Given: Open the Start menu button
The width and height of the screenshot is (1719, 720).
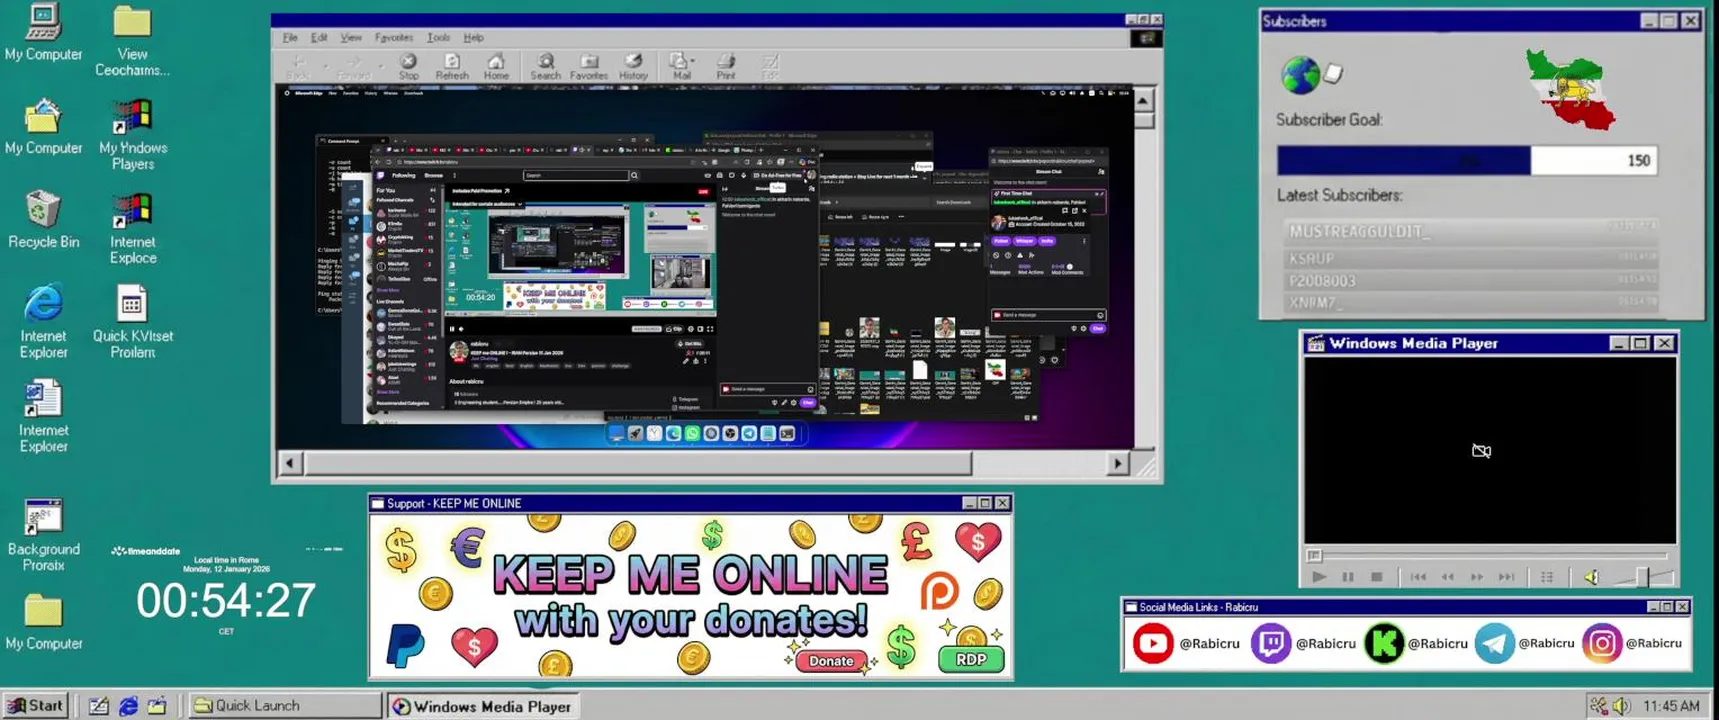Looking at the screenshot, I should pyautogui.click(x=36, y=705).
